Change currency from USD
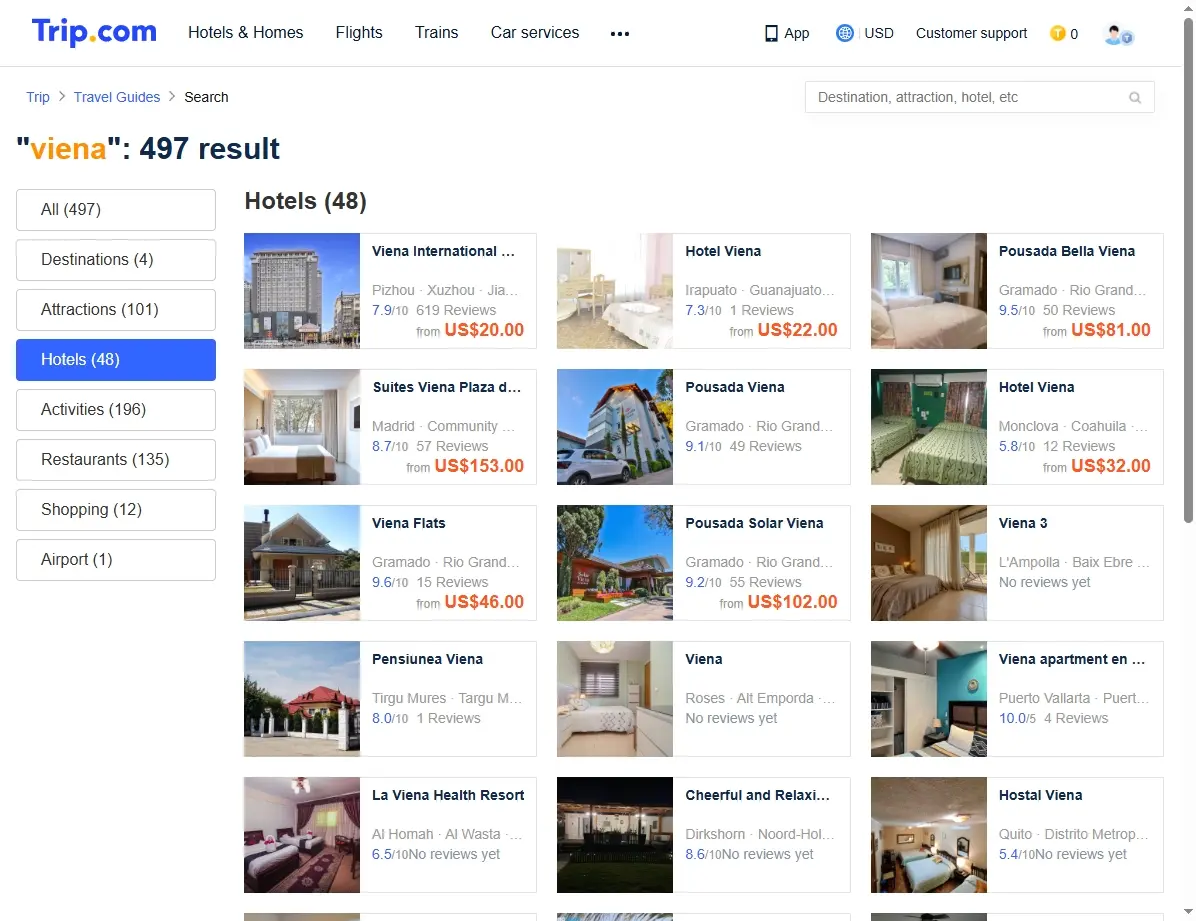This screenshot has height=921, width=1196. (879, 34)
